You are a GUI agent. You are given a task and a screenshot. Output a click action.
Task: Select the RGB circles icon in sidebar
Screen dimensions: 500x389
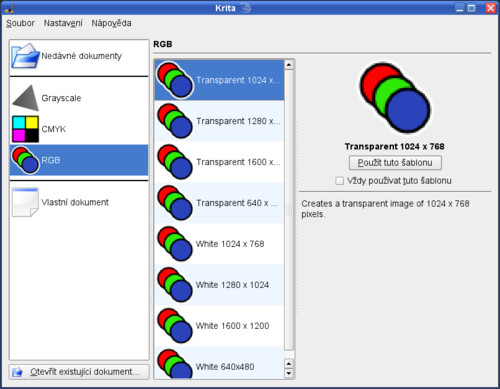pyautogui.click(x=25, y=160)
